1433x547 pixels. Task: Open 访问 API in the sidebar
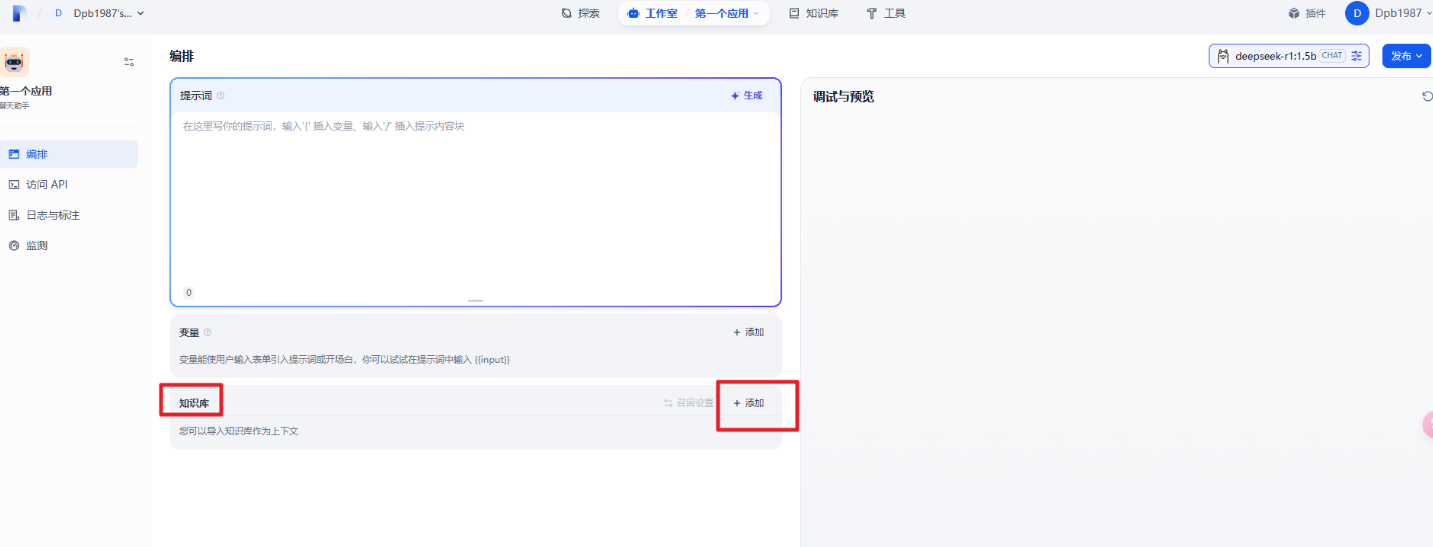coord(69,185)
